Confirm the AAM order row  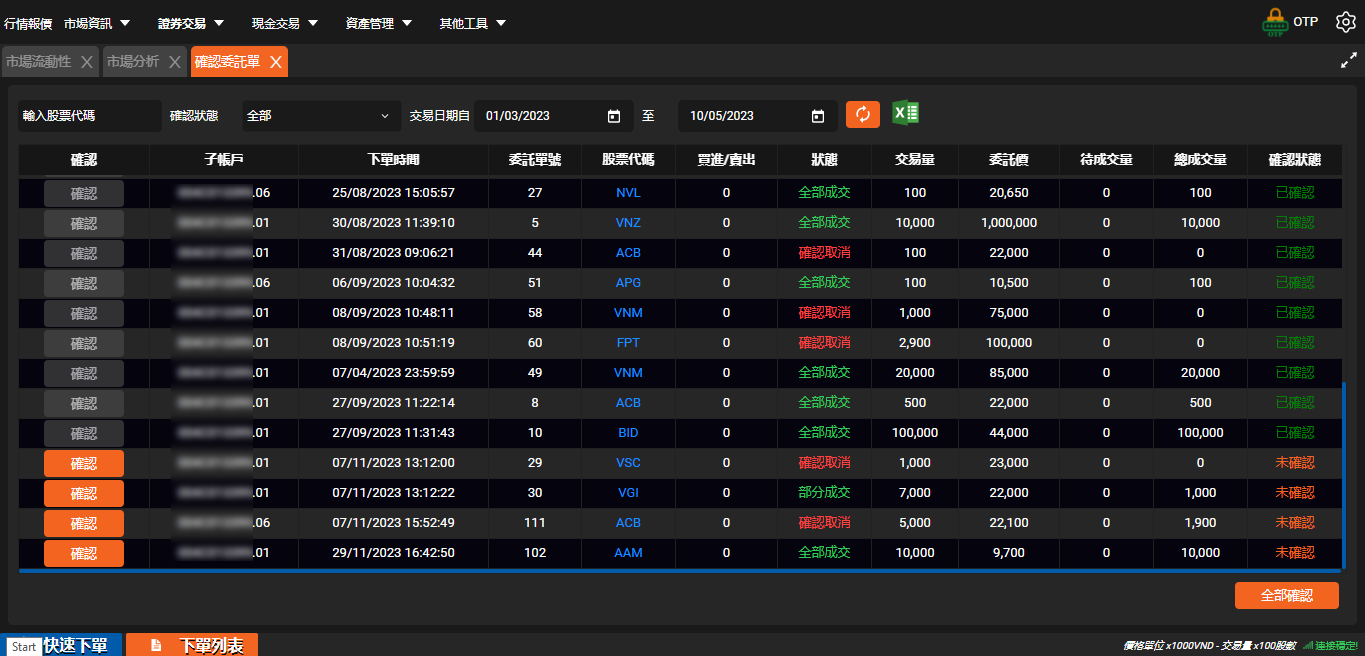pyautogui.click(x=84, y=553)
